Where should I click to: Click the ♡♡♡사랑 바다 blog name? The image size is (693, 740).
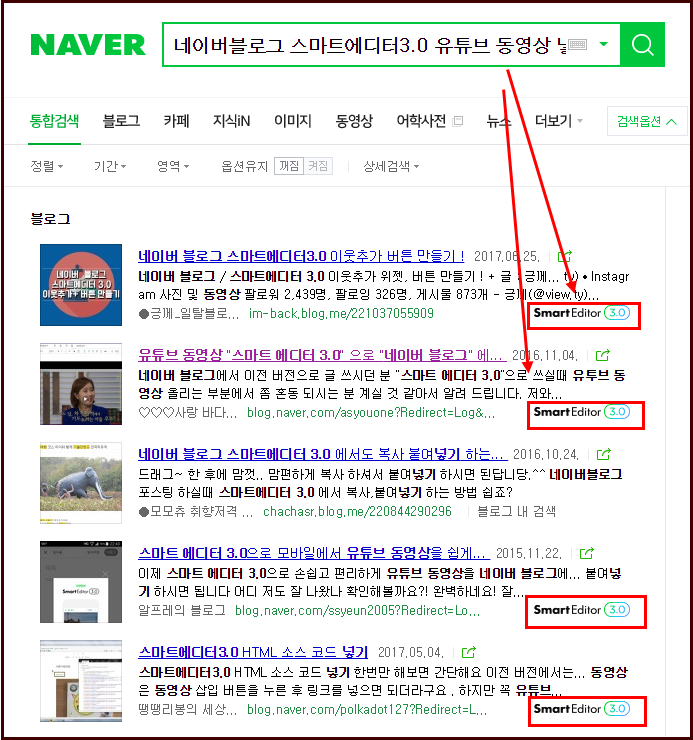(x=187, y=412)
